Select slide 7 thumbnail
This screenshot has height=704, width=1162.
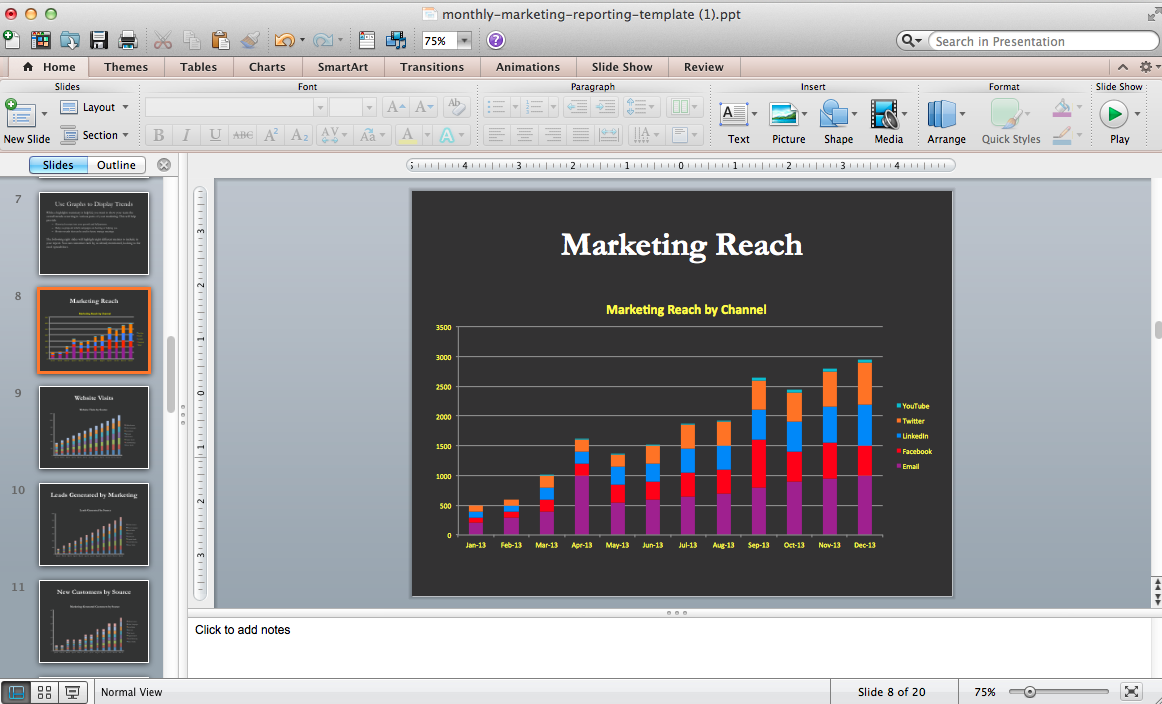coord(94,233)
